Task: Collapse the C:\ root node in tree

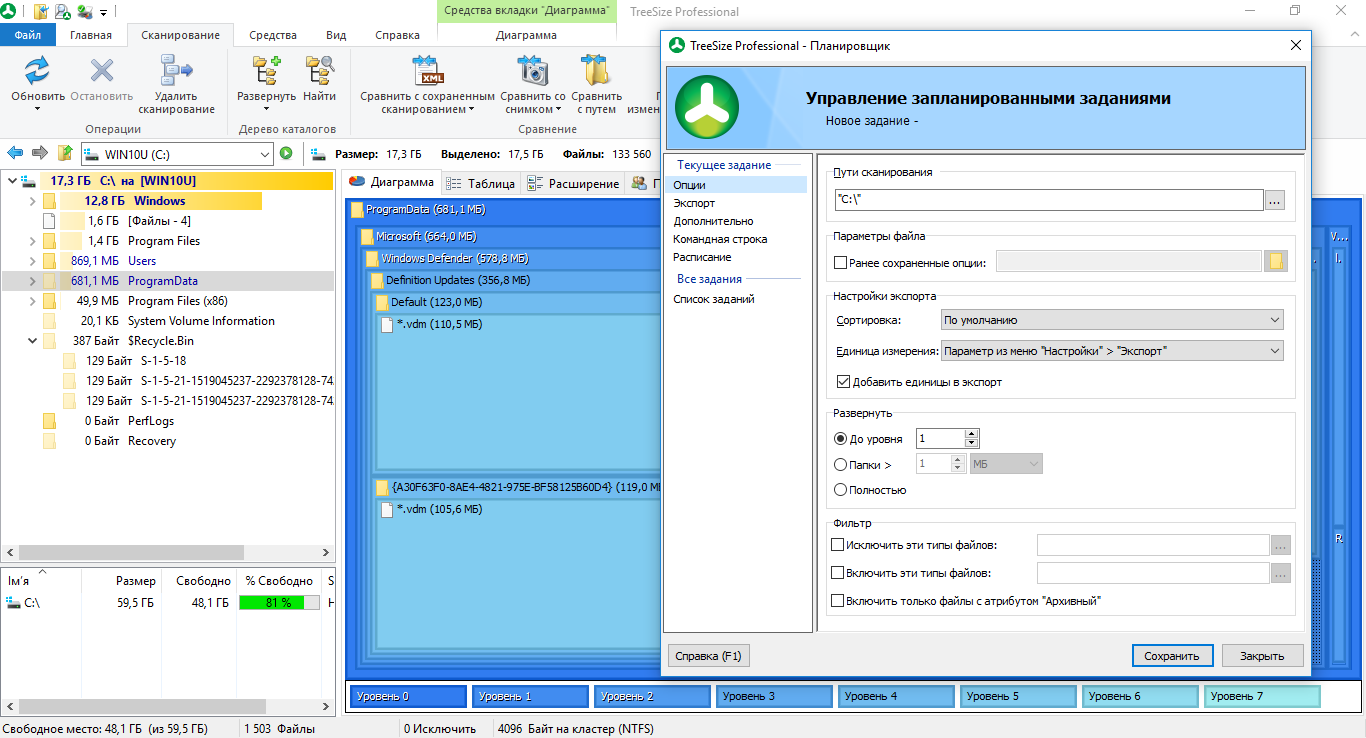Action: coord(12,181)
